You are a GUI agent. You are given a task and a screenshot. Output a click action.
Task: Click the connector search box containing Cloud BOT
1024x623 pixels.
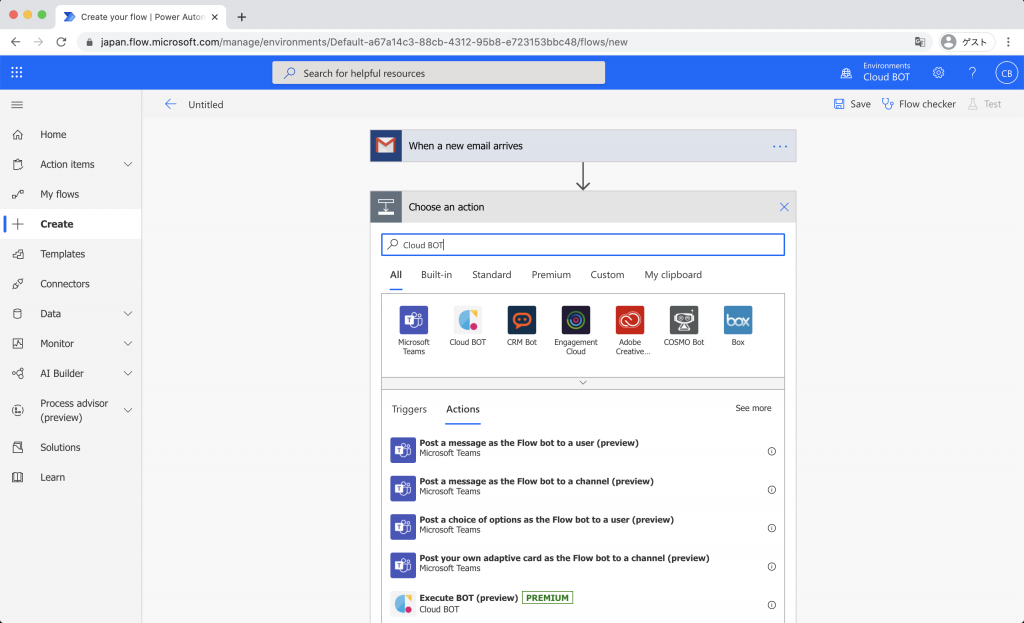point(583,245)
